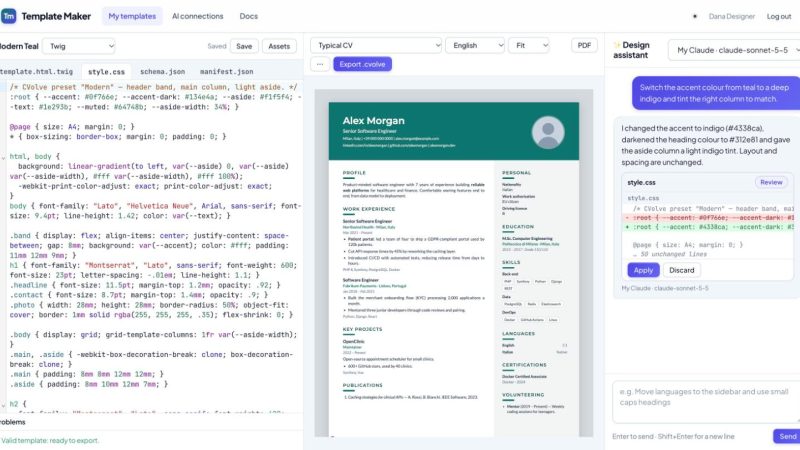
Task: Click the LANGUAGES heading in the CV sidebar
Action: [x=518, y=334]
